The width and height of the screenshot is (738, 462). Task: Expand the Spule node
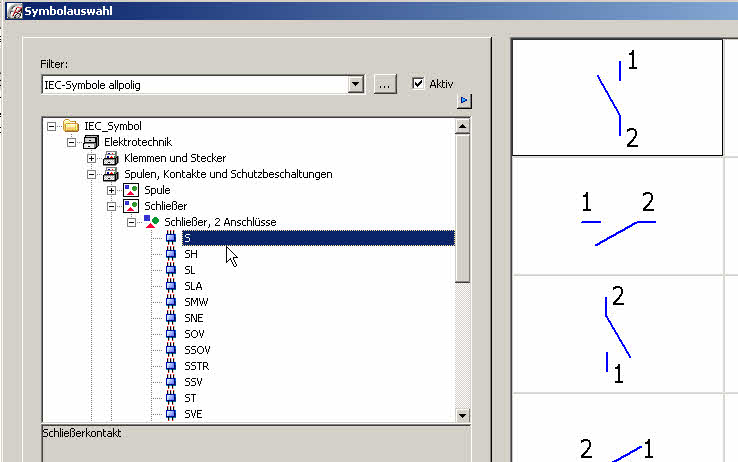pos(111,190)
